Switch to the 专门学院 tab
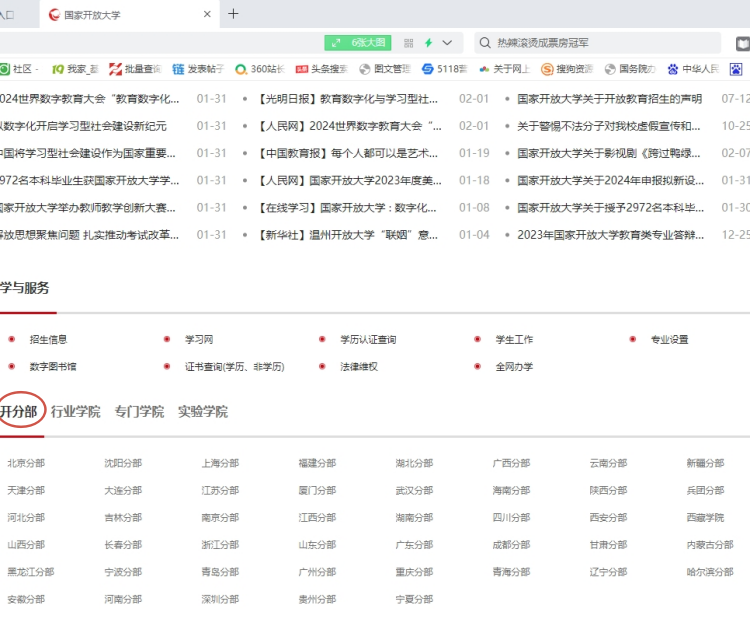 coord(139,412)
